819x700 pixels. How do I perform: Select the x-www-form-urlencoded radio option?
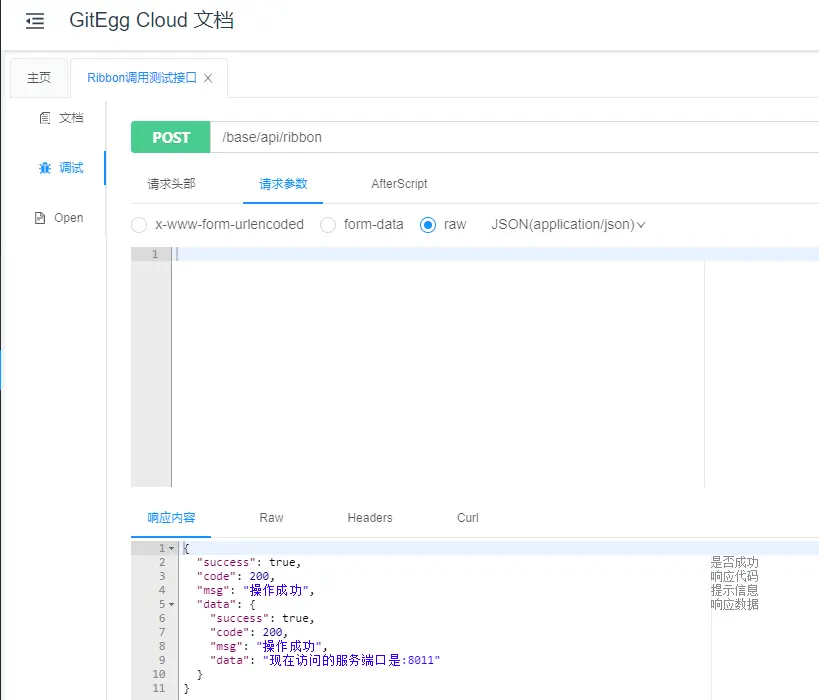(139, 225)
